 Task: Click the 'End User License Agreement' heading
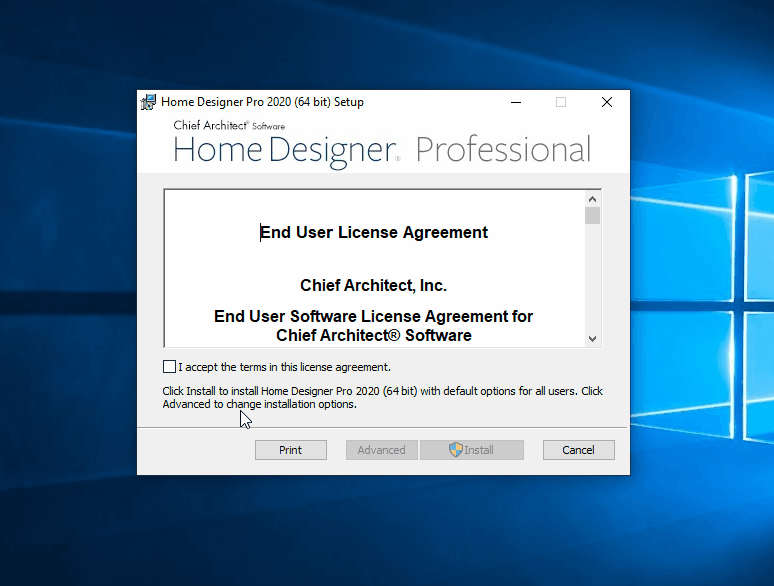click(x=374, y=232)
